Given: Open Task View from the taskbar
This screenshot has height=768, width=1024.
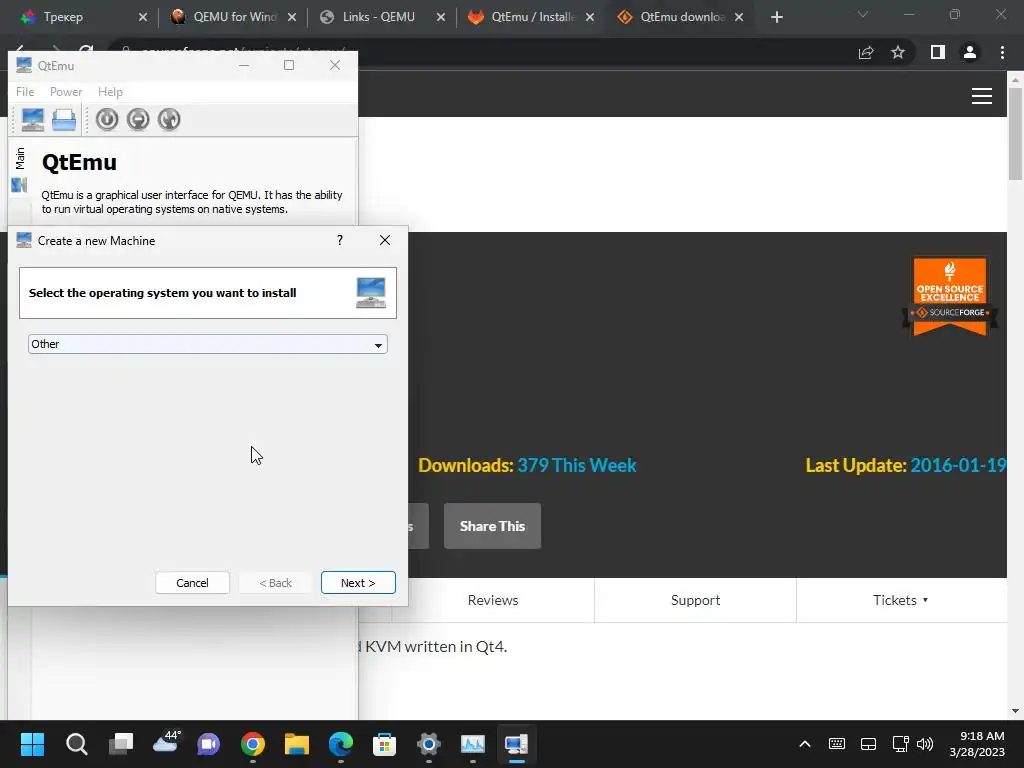Looking at the screenshot, I should click(x=121, y=744).
